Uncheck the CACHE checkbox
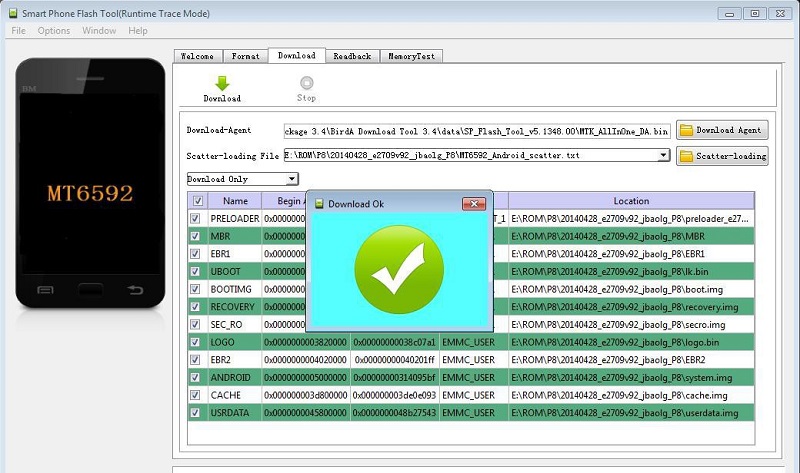Screen dimensions: 800x473 (x=195, y=395)
